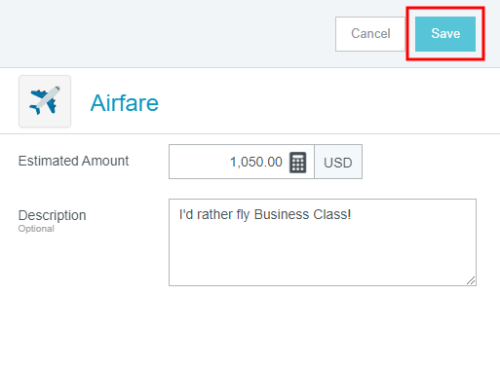Click the word 'rather' in description
This screenshot has height=368, width=500.
point(215,215)
